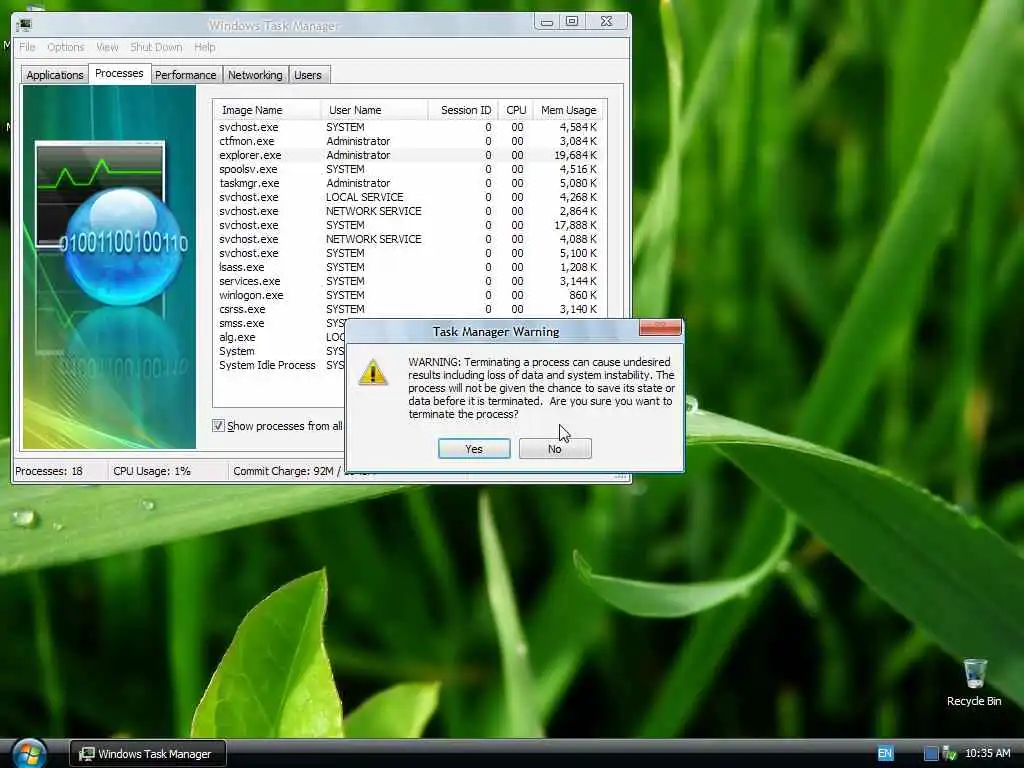The image size is (1024, 768).
Task: Select the System Idle Process row
Action: (x=279, y=365)
